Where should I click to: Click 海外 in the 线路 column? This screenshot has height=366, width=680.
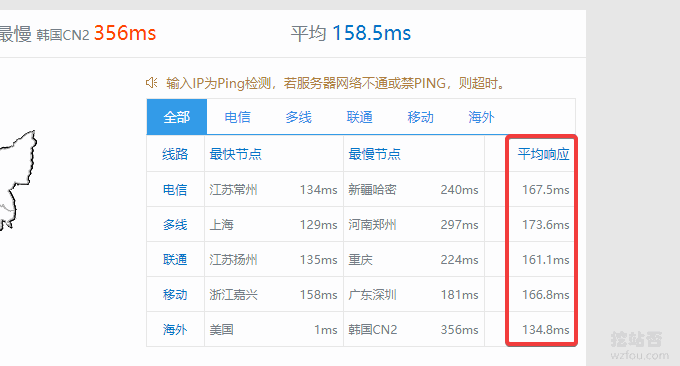(x=175, y=330)
